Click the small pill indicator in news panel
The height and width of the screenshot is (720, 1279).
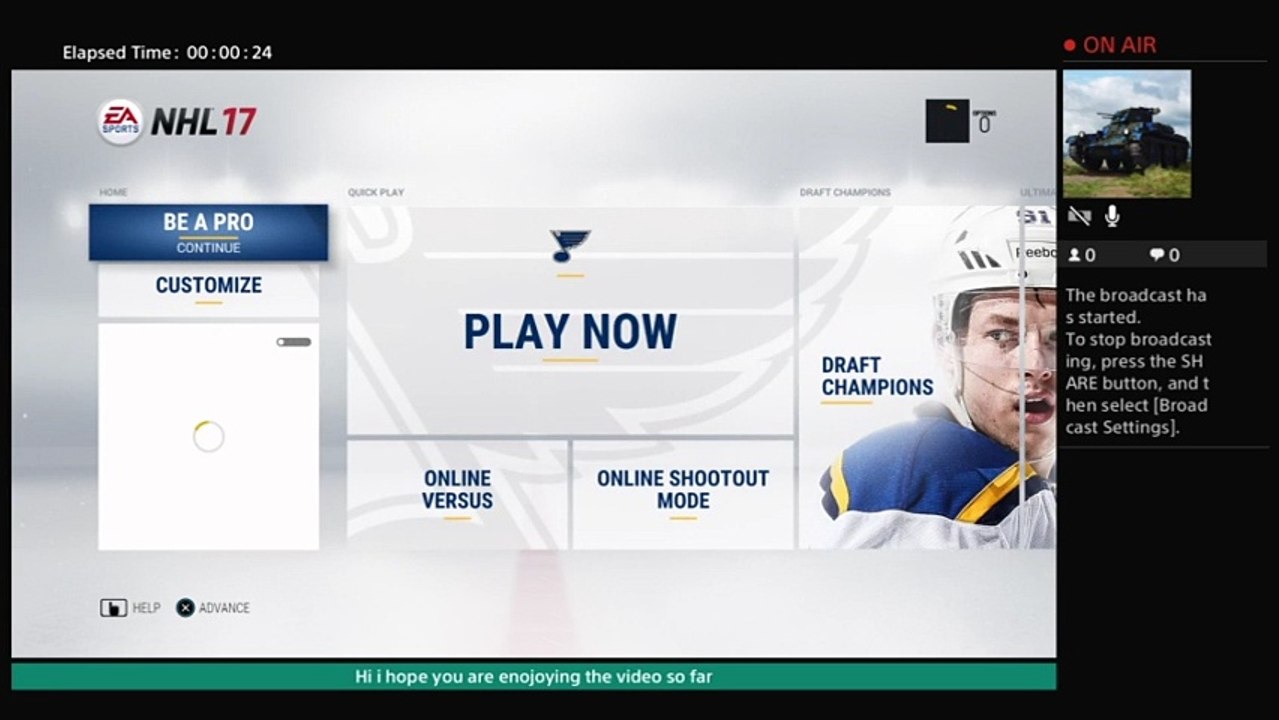(294, 342)
